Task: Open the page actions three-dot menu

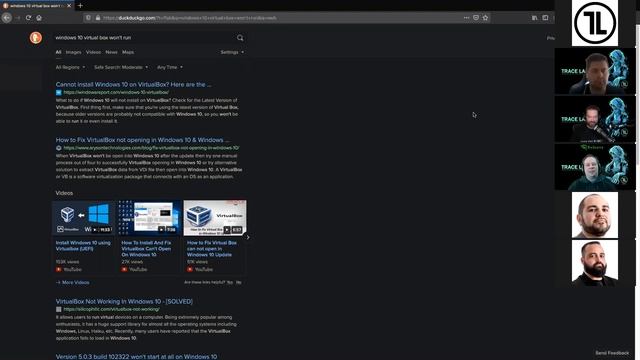Action: pos(466,18)
